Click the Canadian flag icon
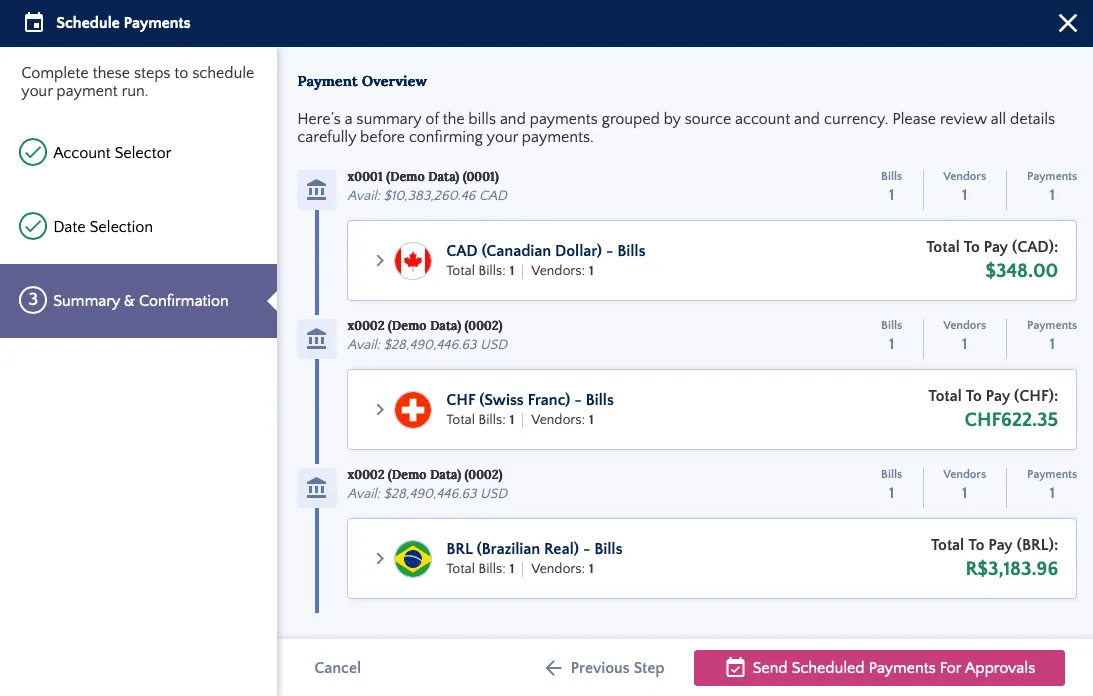 tap(413, 261)
